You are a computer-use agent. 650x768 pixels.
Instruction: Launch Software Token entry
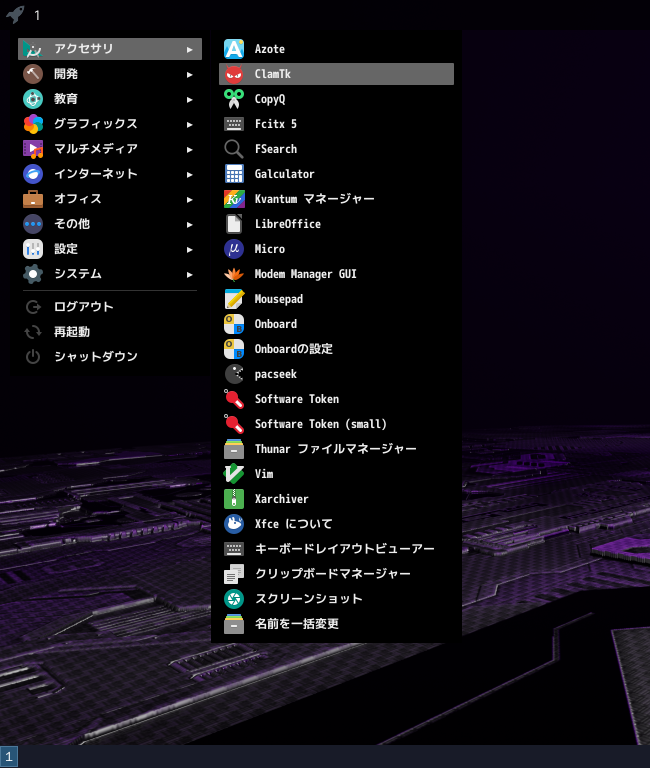click(336, 399)
